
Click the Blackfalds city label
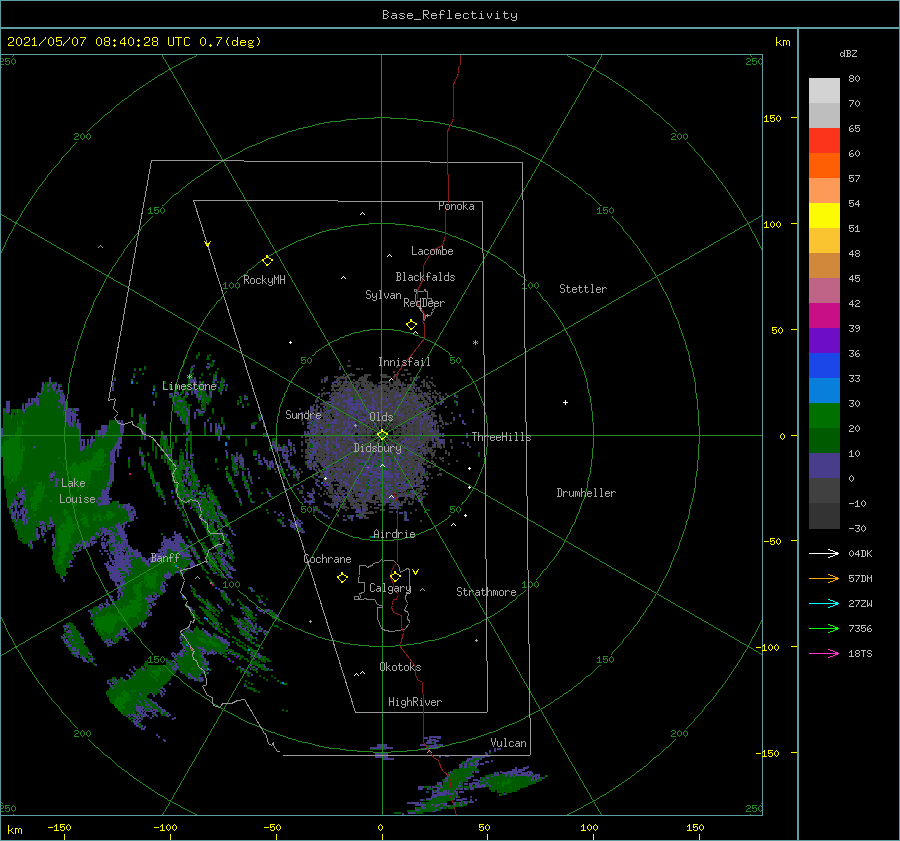pyautogui.click(x=425, y=277)
